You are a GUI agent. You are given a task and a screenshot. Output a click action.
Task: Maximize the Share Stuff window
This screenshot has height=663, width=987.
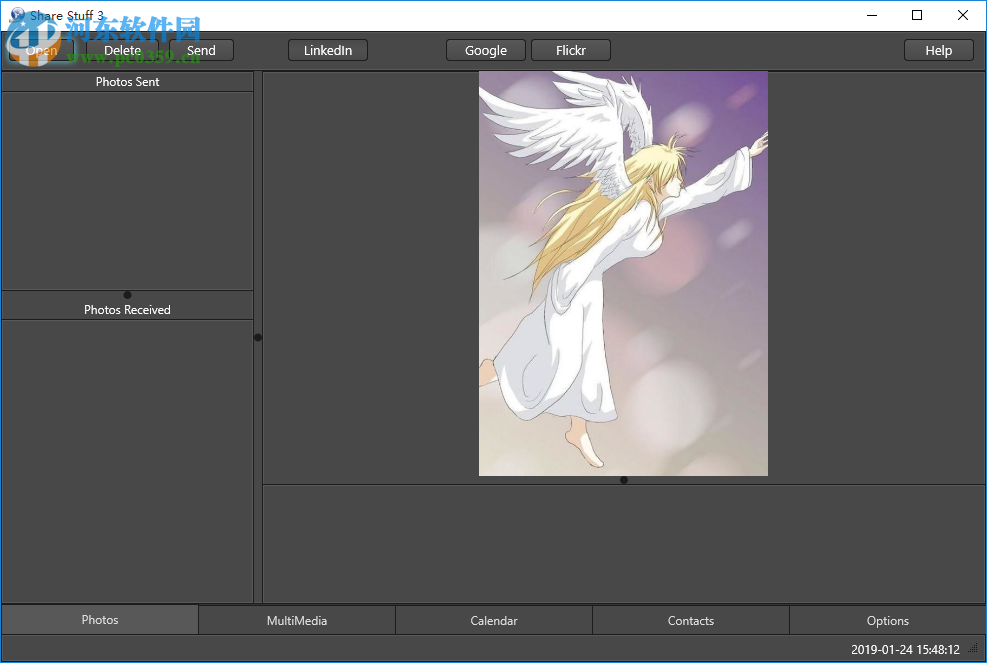(917, 15)
